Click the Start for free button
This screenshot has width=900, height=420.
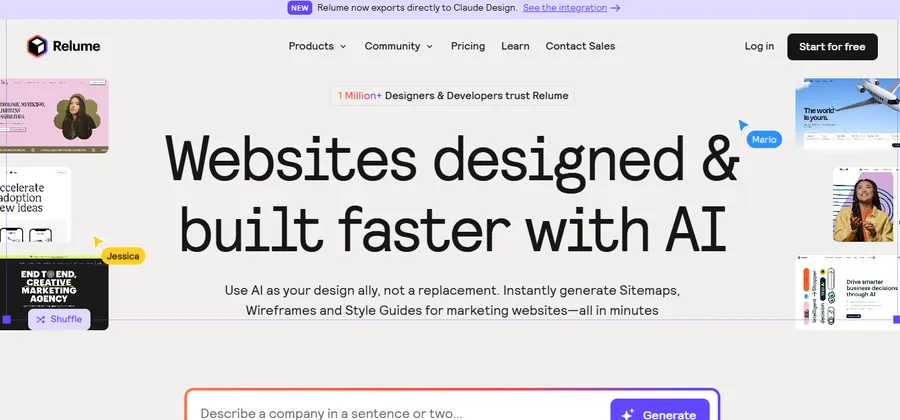click(832, 46)
